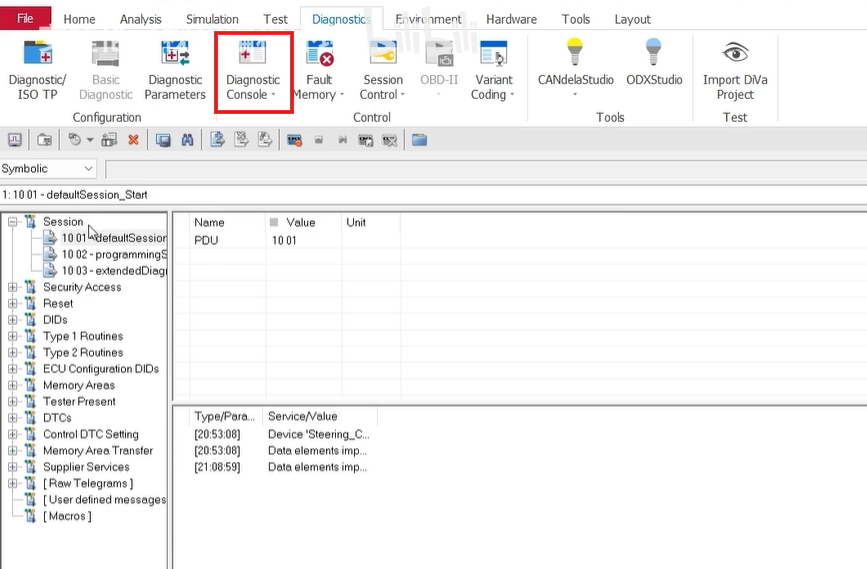This screenshot has height=569, width=867.
Task: Click the blue folder toolbar icon
Action: (x=419, y=140)
